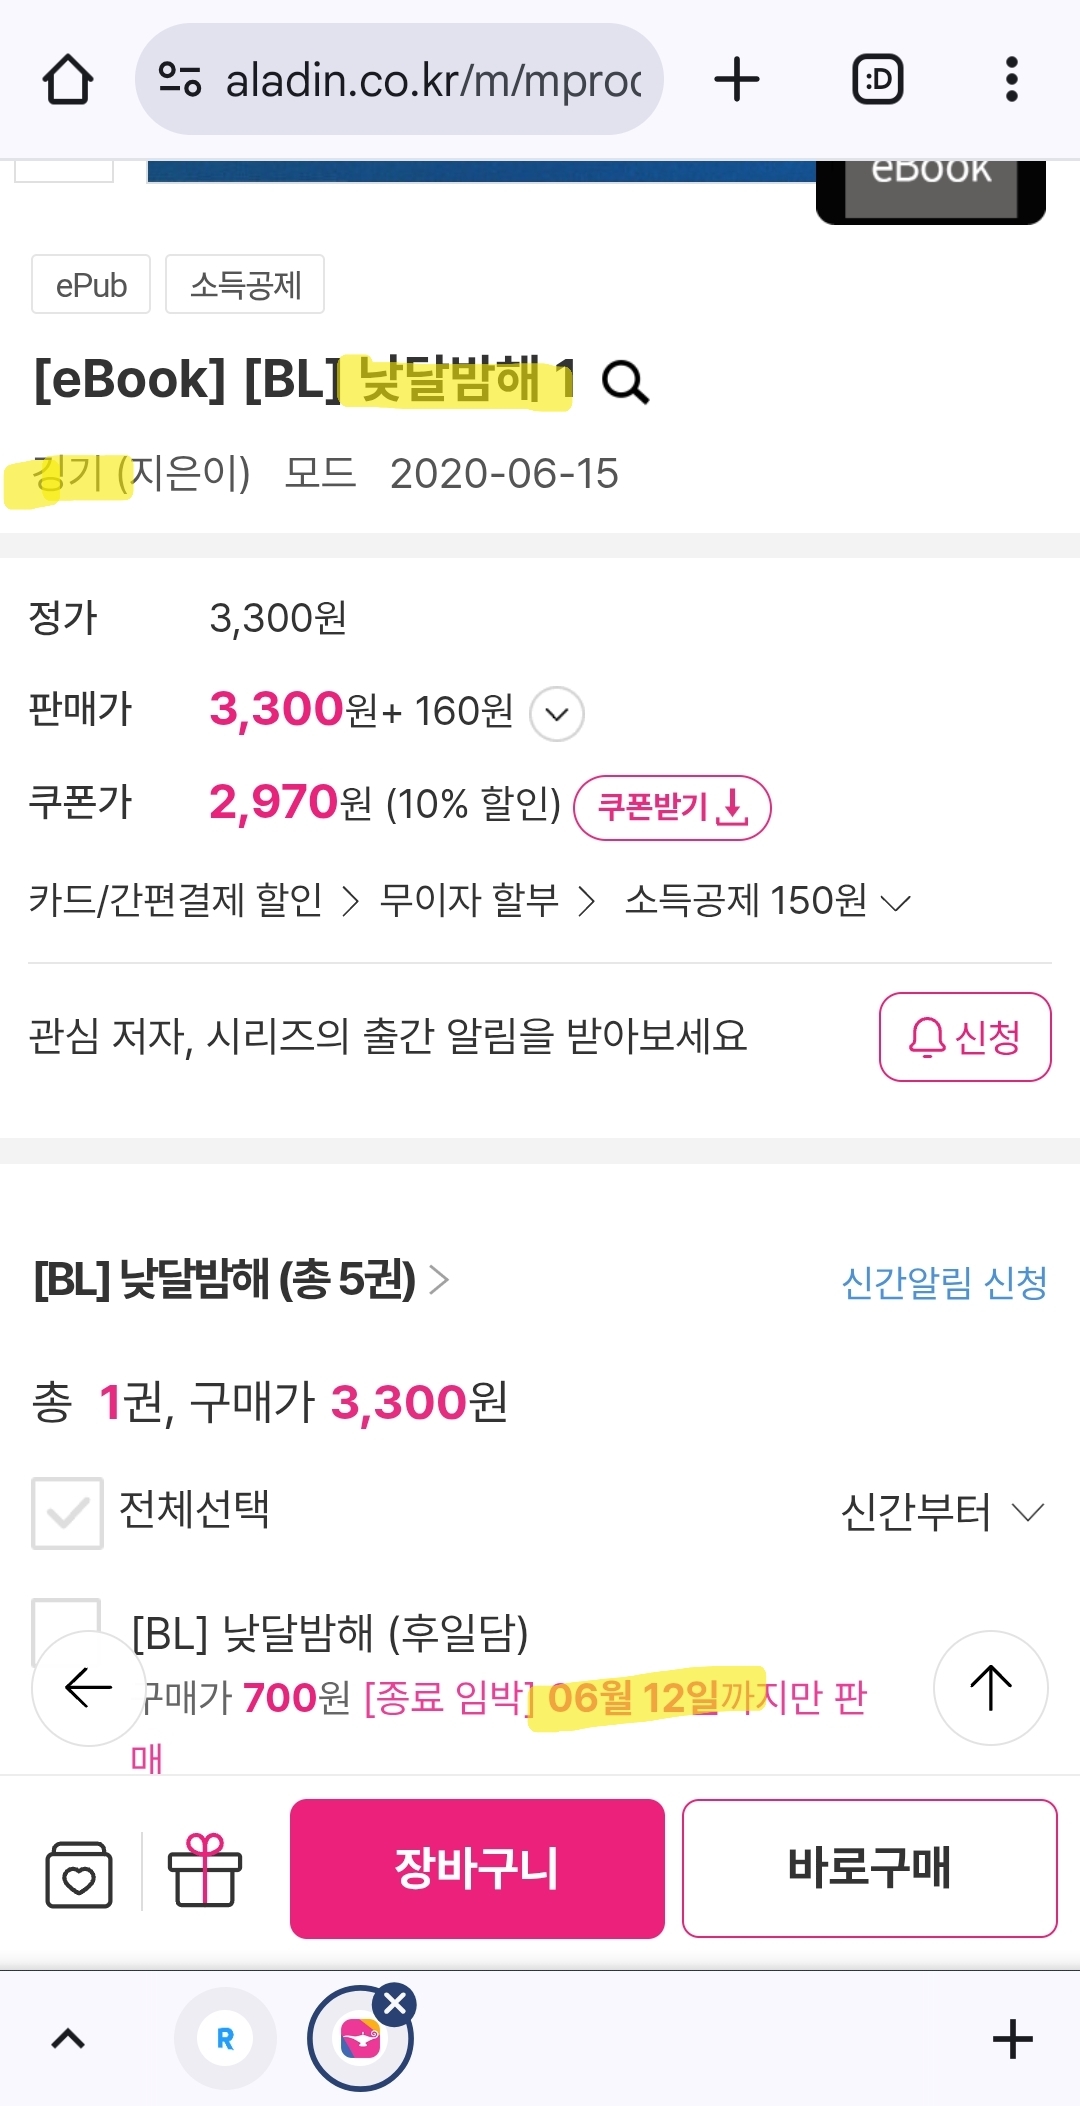Click the 쿠폰받기 download button
This screenshot has height=2106, width=1080.
671,807
